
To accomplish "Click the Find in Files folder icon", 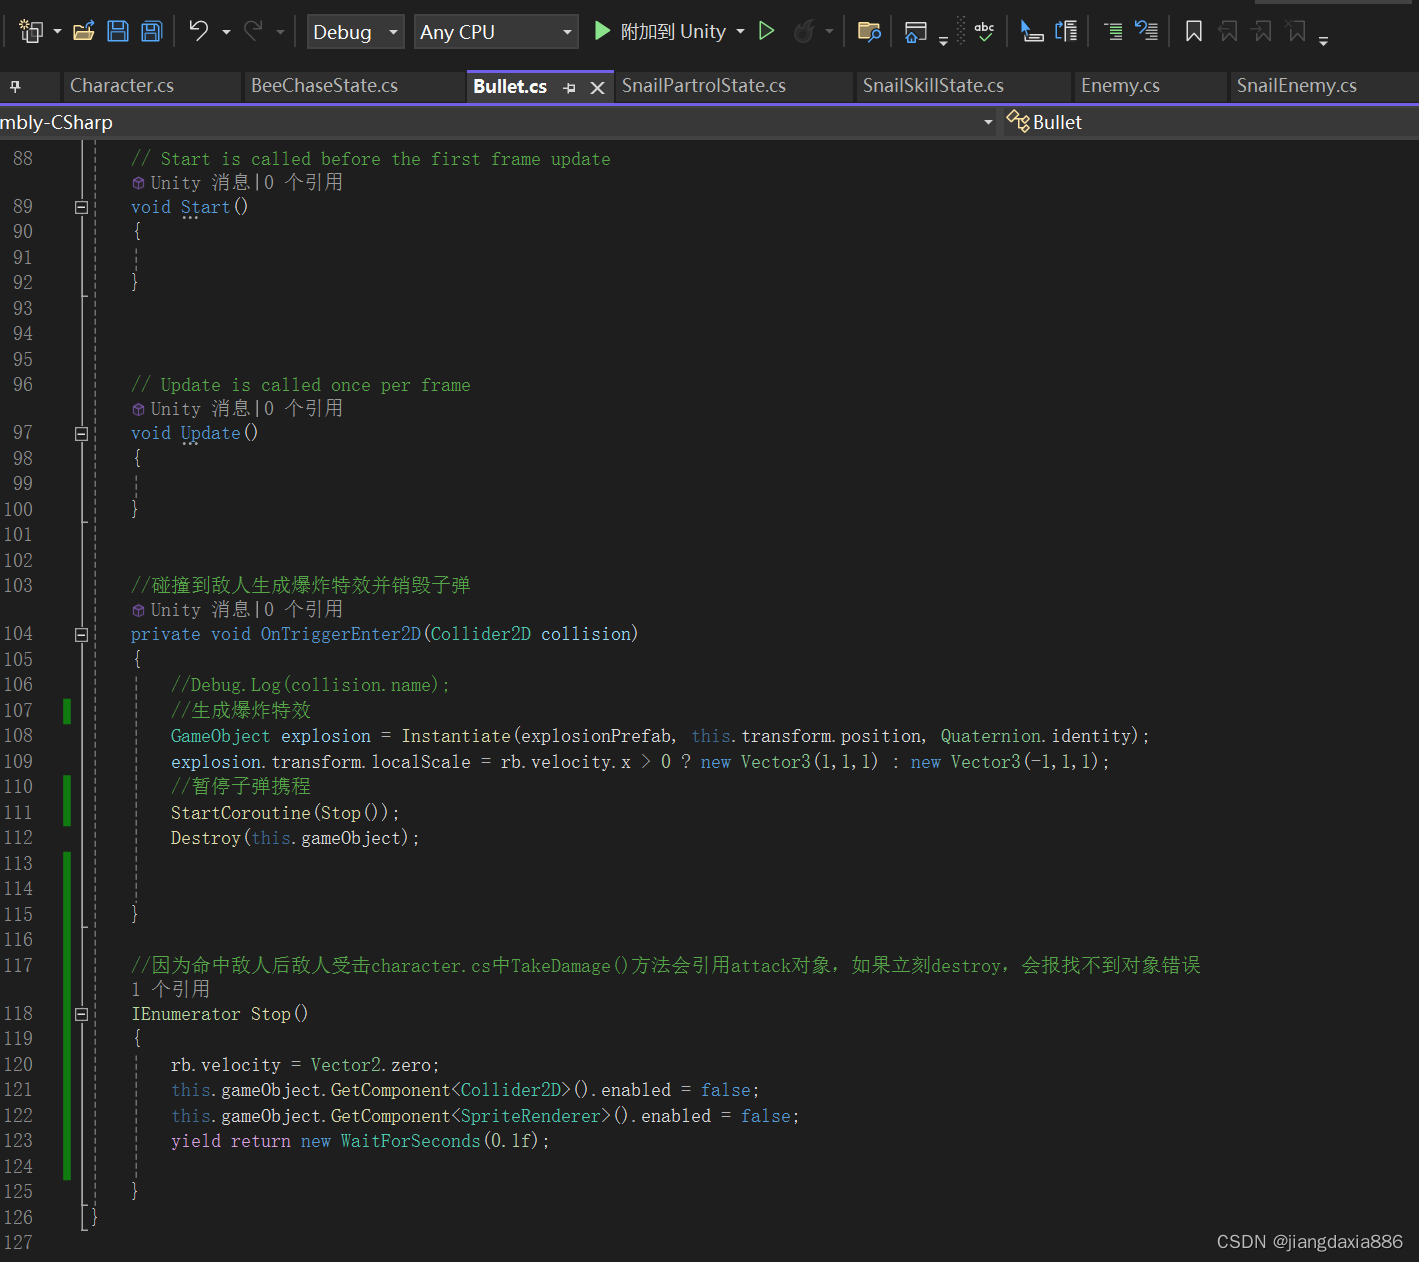I will click(x=870, y=32).
